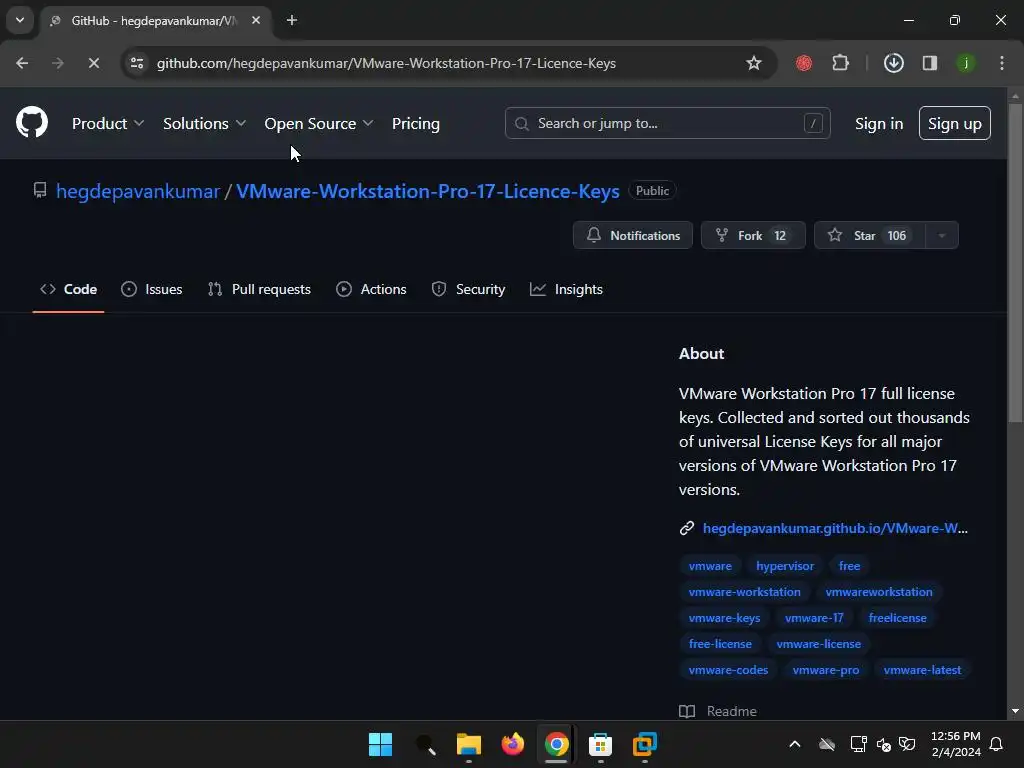The image size is (1024, 768).
Task: Select the vmware-workstation topic tag
Action: (744, 592)
